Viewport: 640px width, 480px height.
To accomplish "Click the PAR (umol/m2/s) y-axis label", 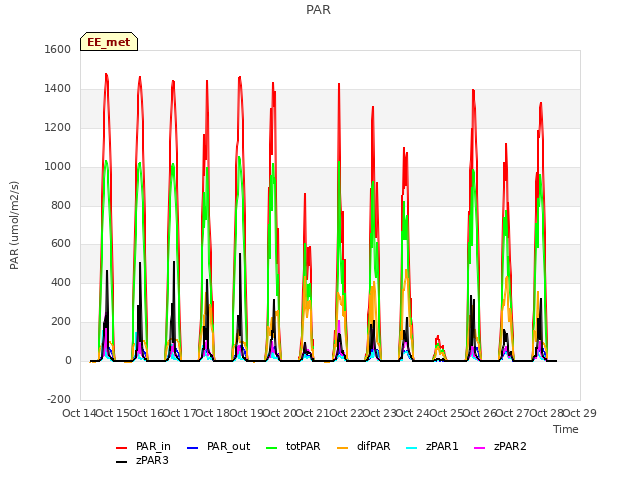I will click(14, 225).
